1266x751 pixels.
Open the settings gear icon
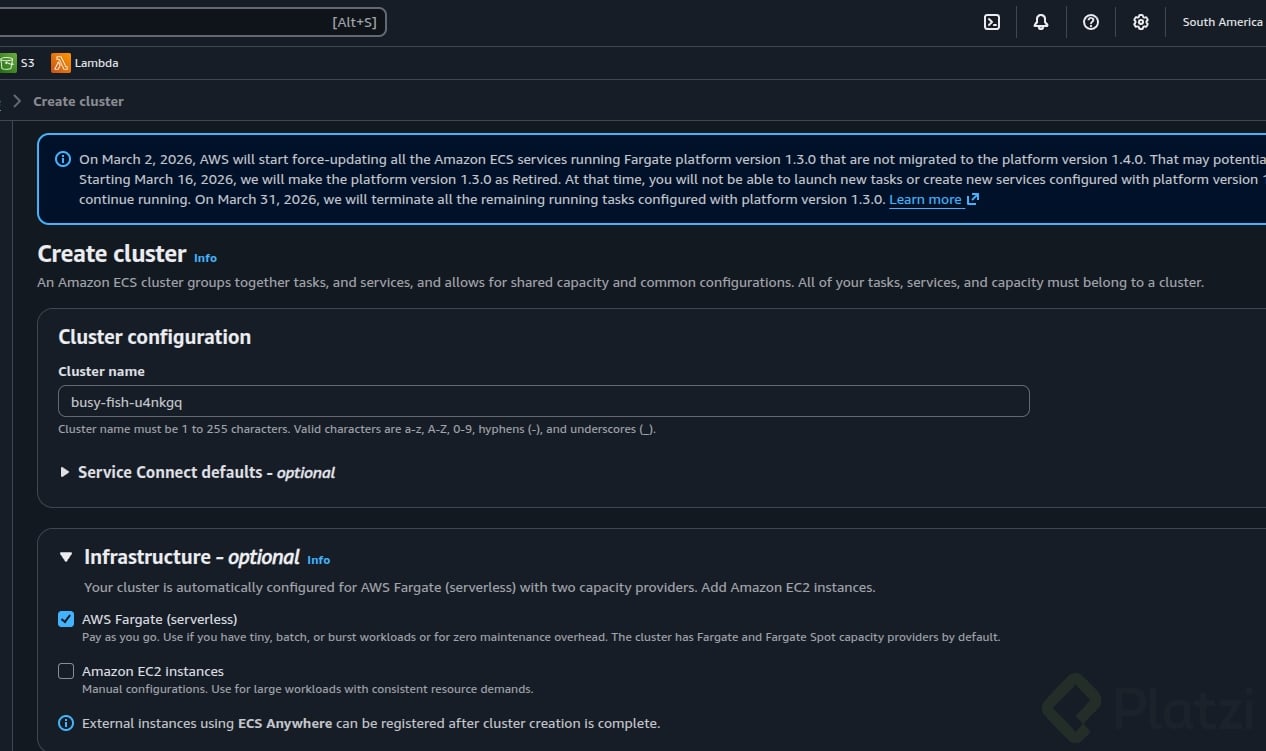tap(1141, 22)
